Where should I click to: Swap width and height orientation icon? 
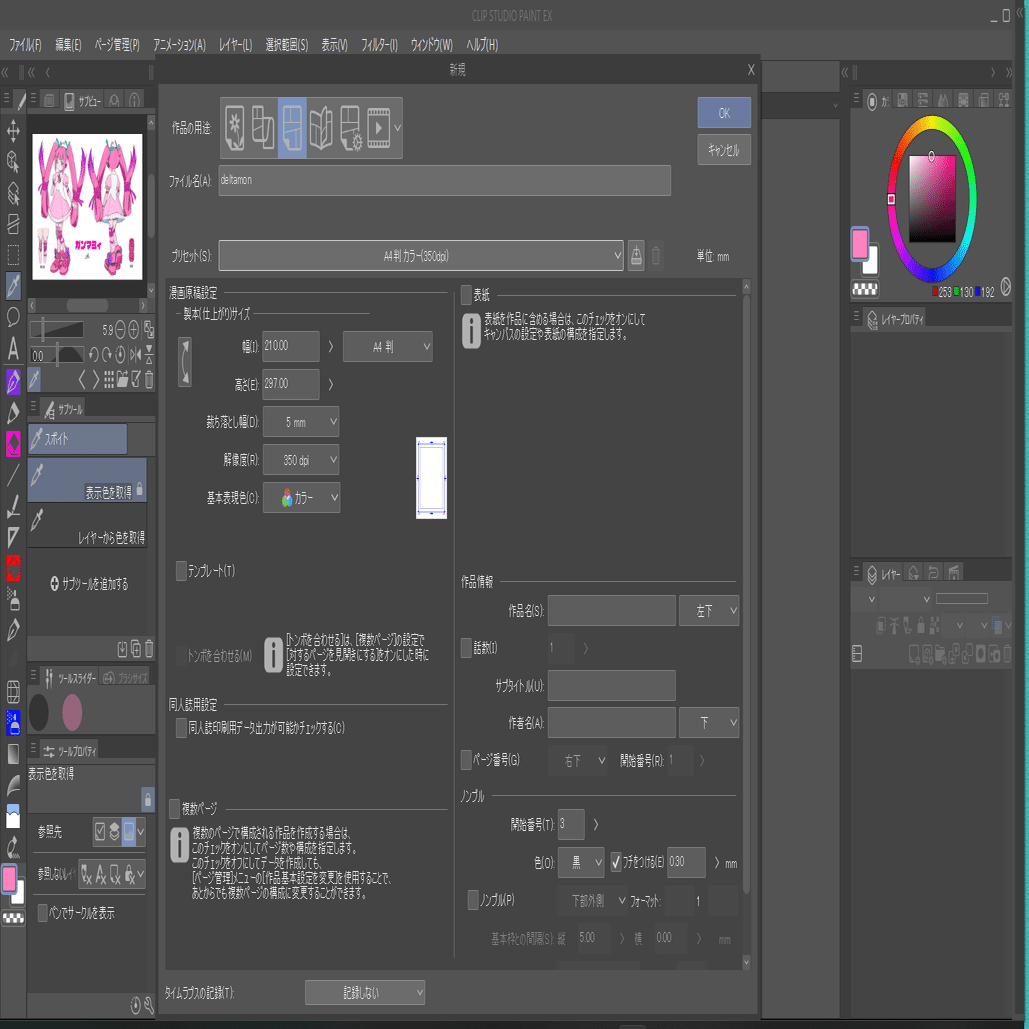coord(185,362)
